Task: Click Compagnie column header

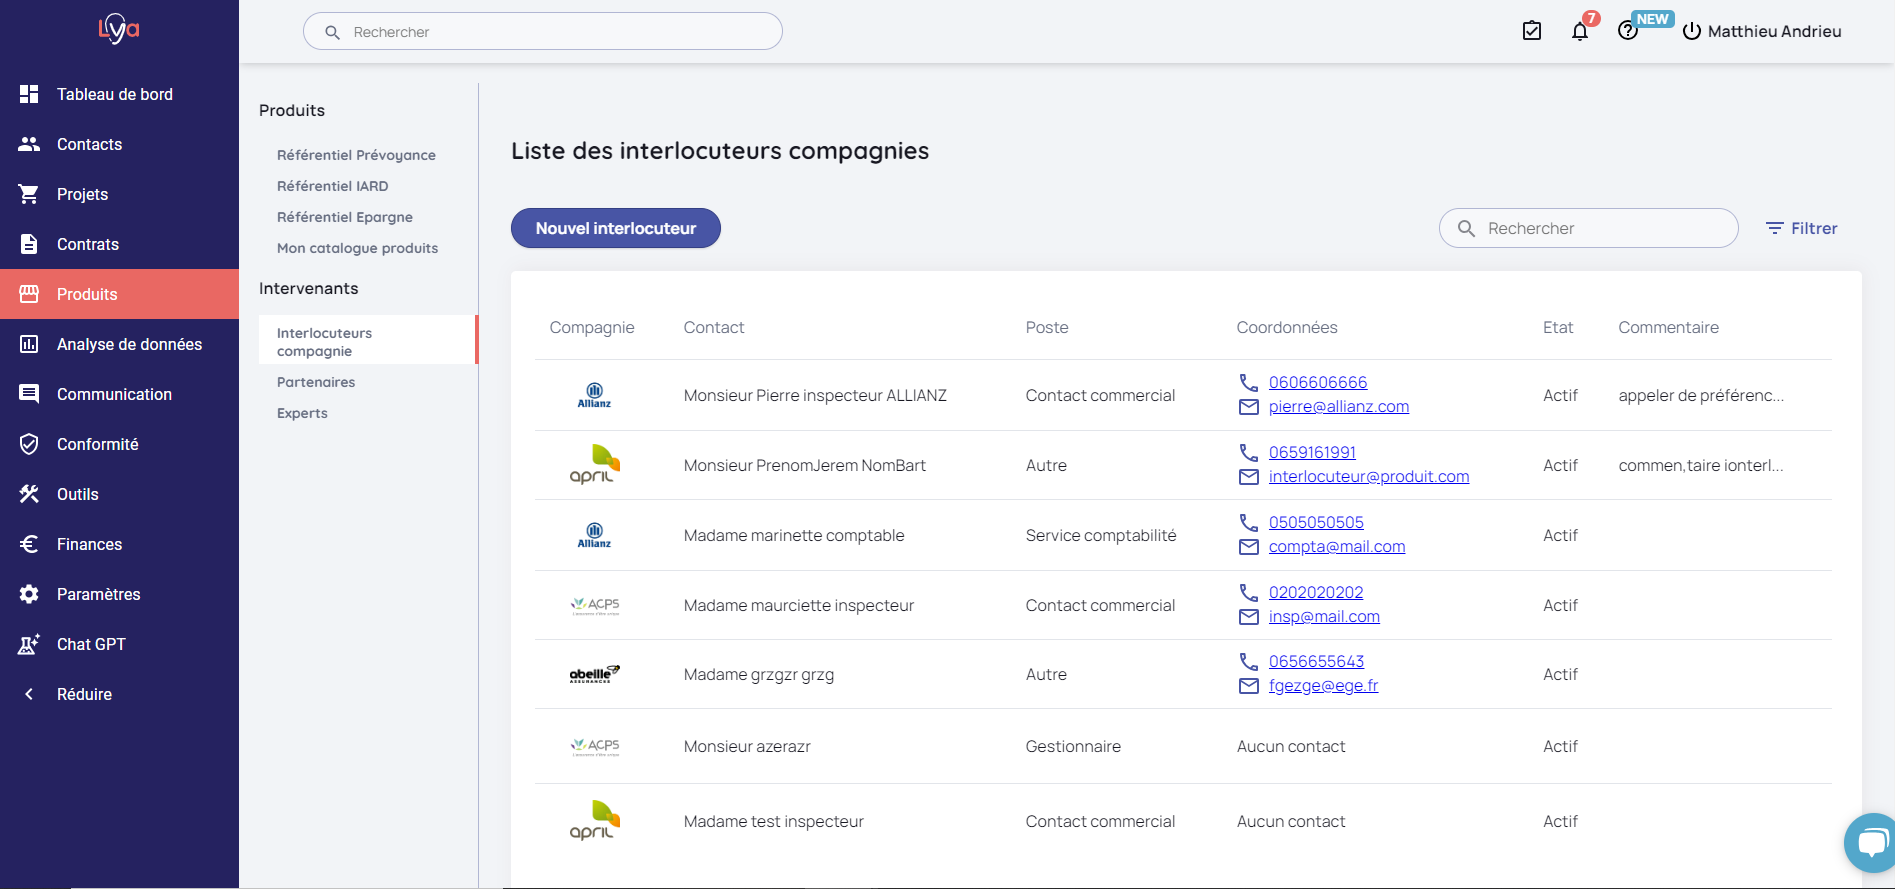Action: pos(592,327)
